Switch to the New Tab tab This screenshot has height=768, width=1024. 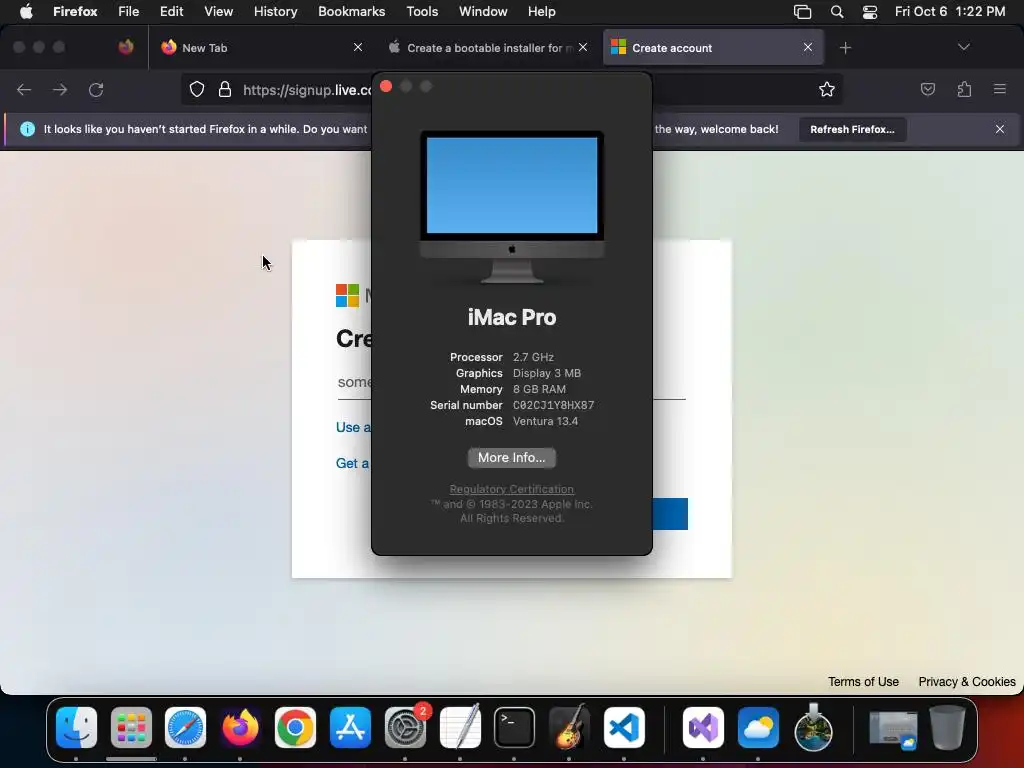point(261,48)
